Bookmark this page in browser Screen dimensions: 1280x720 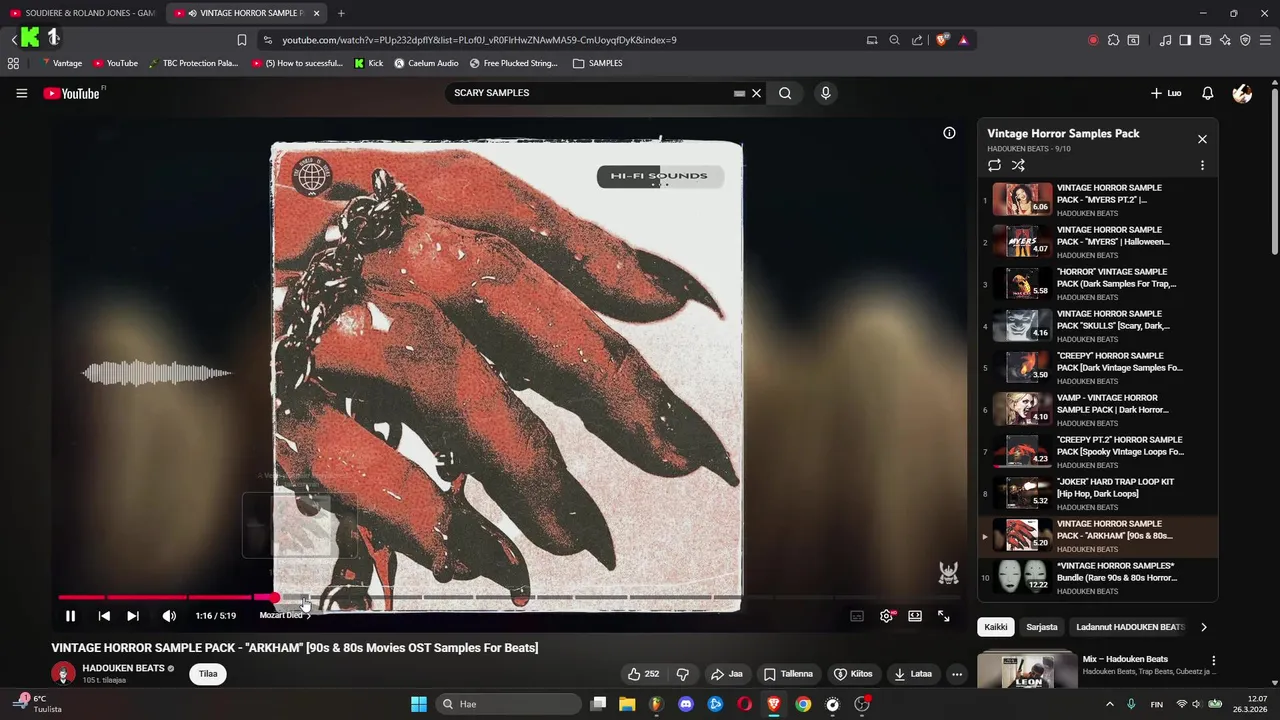[x=241, y=40]
